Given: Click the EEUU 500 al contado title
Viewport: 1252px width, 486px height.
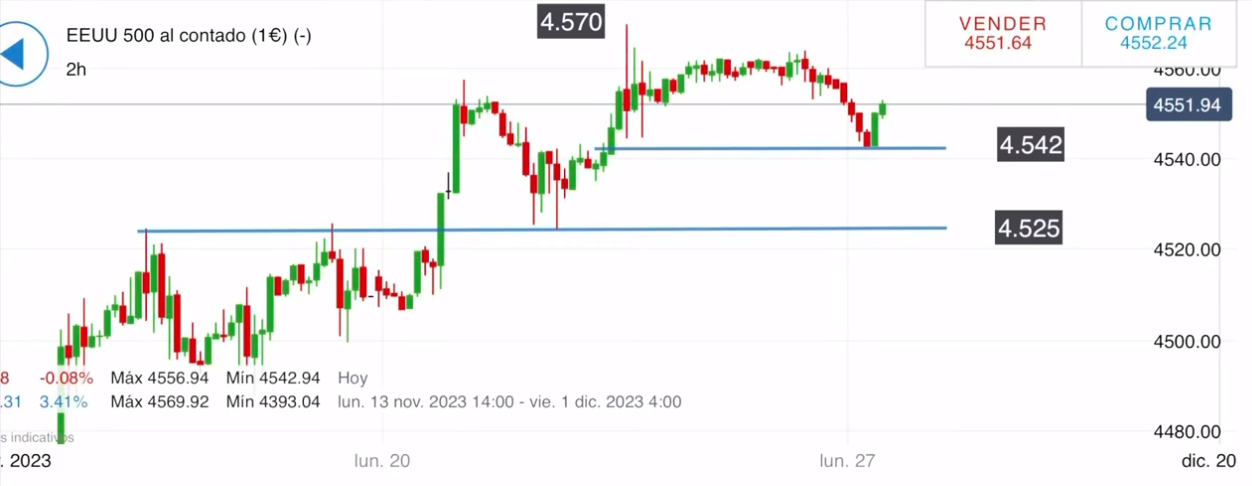Looking at the screenshot, I should click(188, 35).
